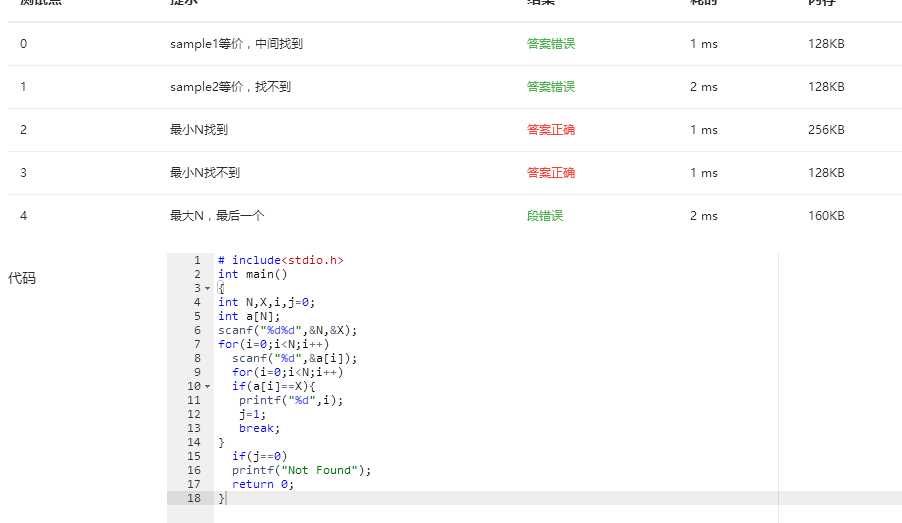The width and height of the screenshot is (902, 523).
Task: Click time value '2 ms' in row 1
Action: point(704,87)
